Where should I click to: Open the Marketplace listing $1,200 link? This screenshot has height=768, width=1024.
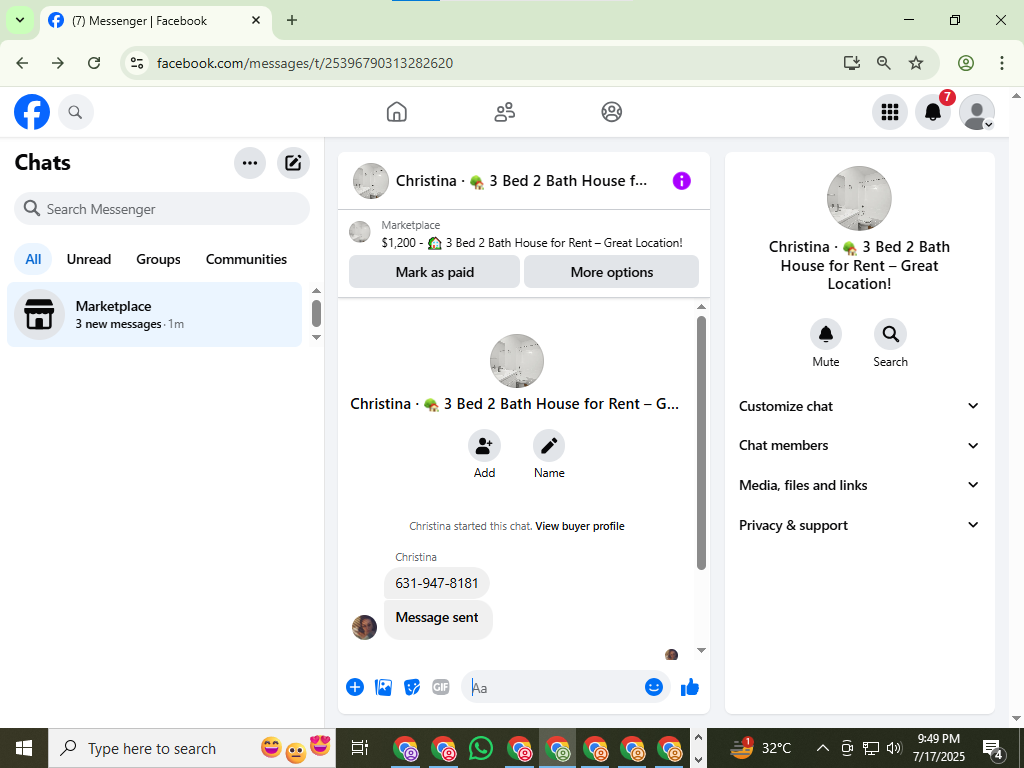point(532,243)
